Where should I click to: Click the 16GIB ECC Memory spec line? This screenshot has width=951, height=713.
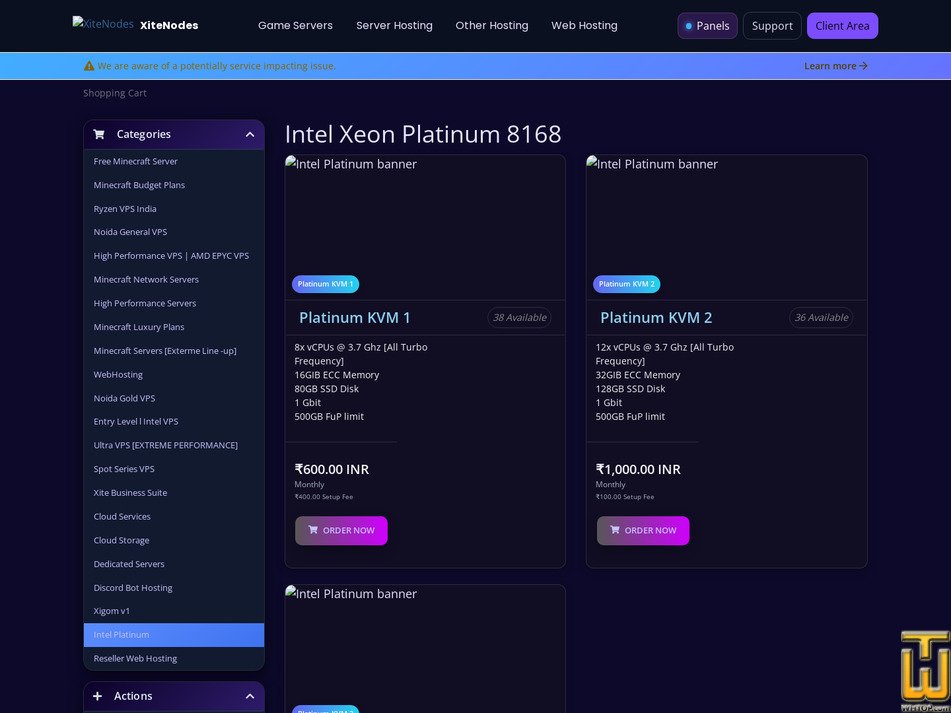[337, 375]
